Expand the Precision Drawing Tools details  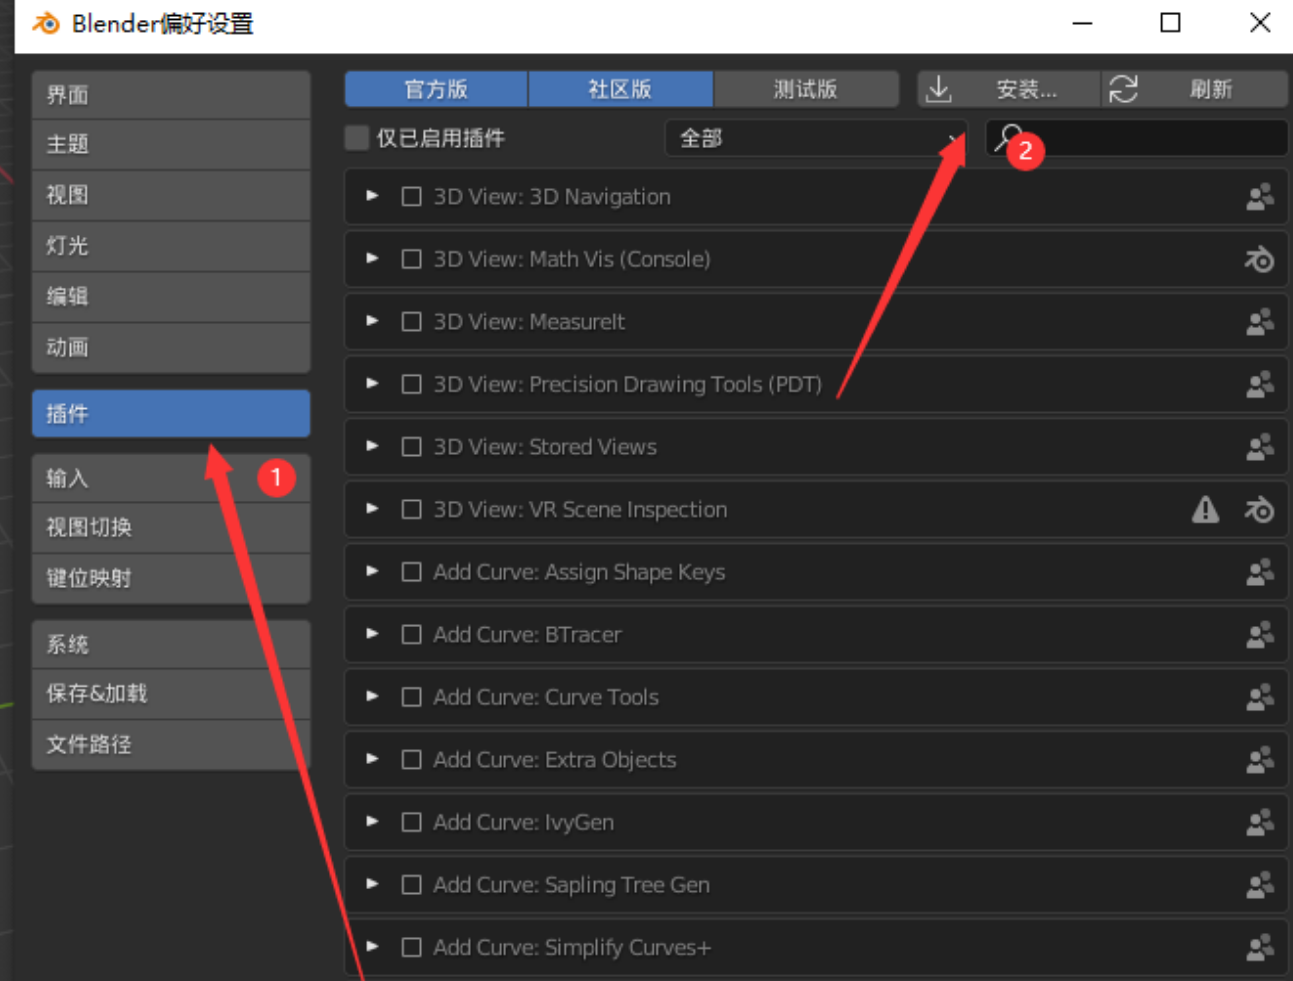(372, 383)
